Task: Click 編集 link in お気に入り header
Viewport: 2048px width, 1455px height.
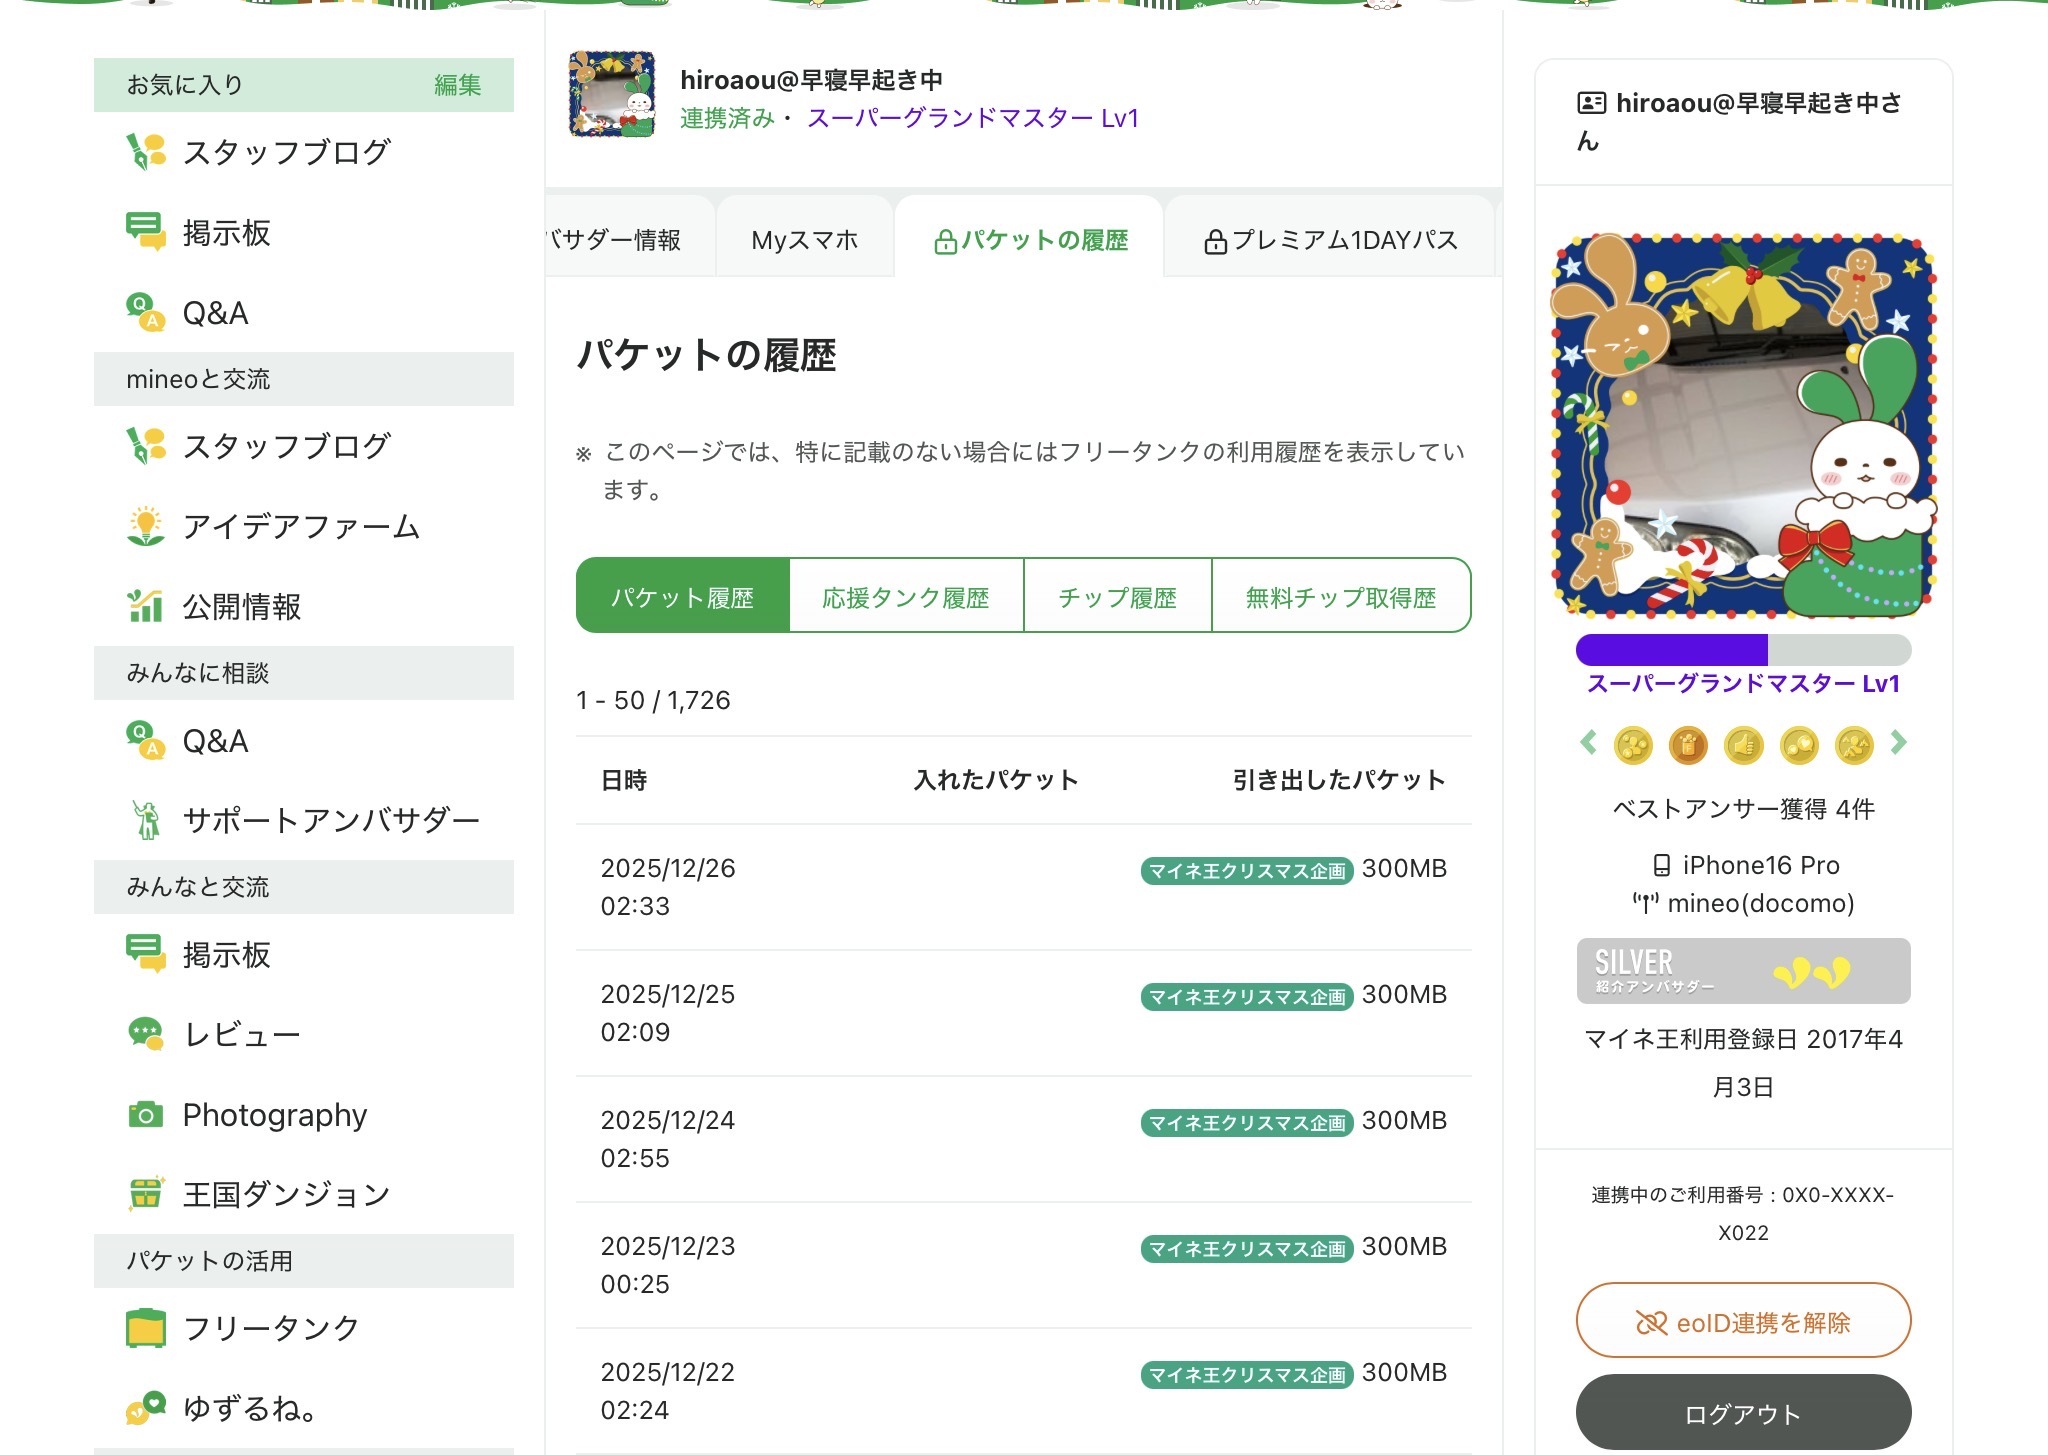Action: (x=457, y=85)
